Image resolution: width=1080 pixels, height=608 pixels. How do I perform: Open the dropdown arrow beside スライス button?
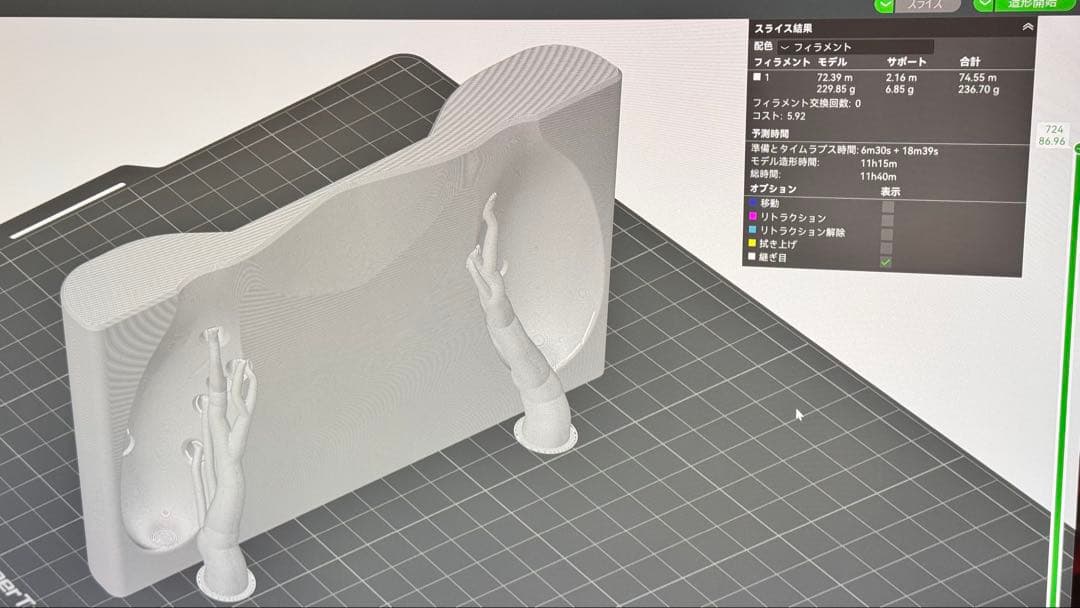(x=884, y=5)
